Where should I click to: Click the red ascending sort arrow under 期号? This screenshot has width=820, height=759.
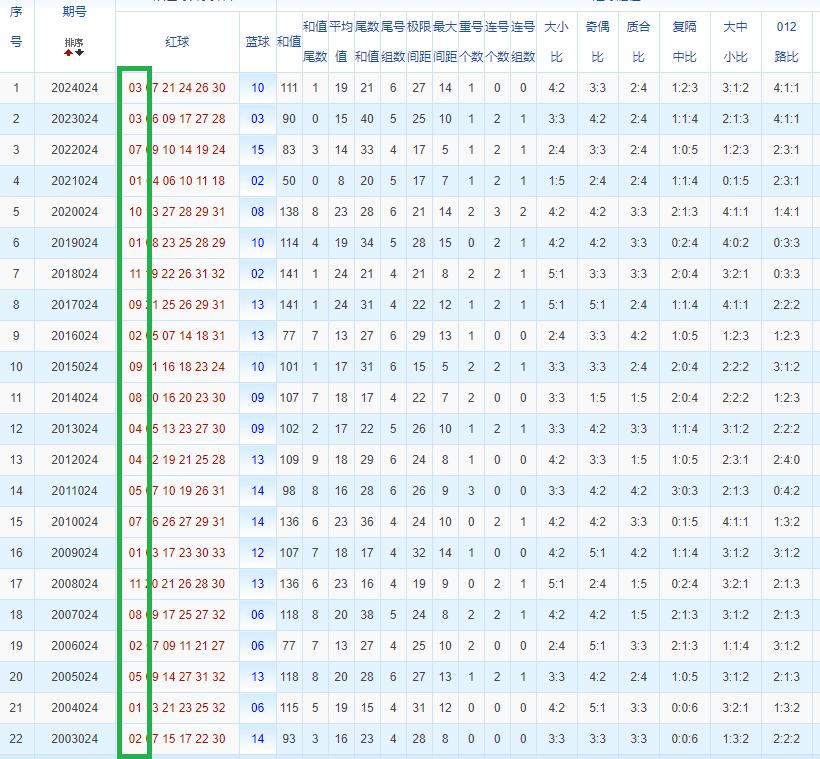pyautogui.click(x=69, y=53)
